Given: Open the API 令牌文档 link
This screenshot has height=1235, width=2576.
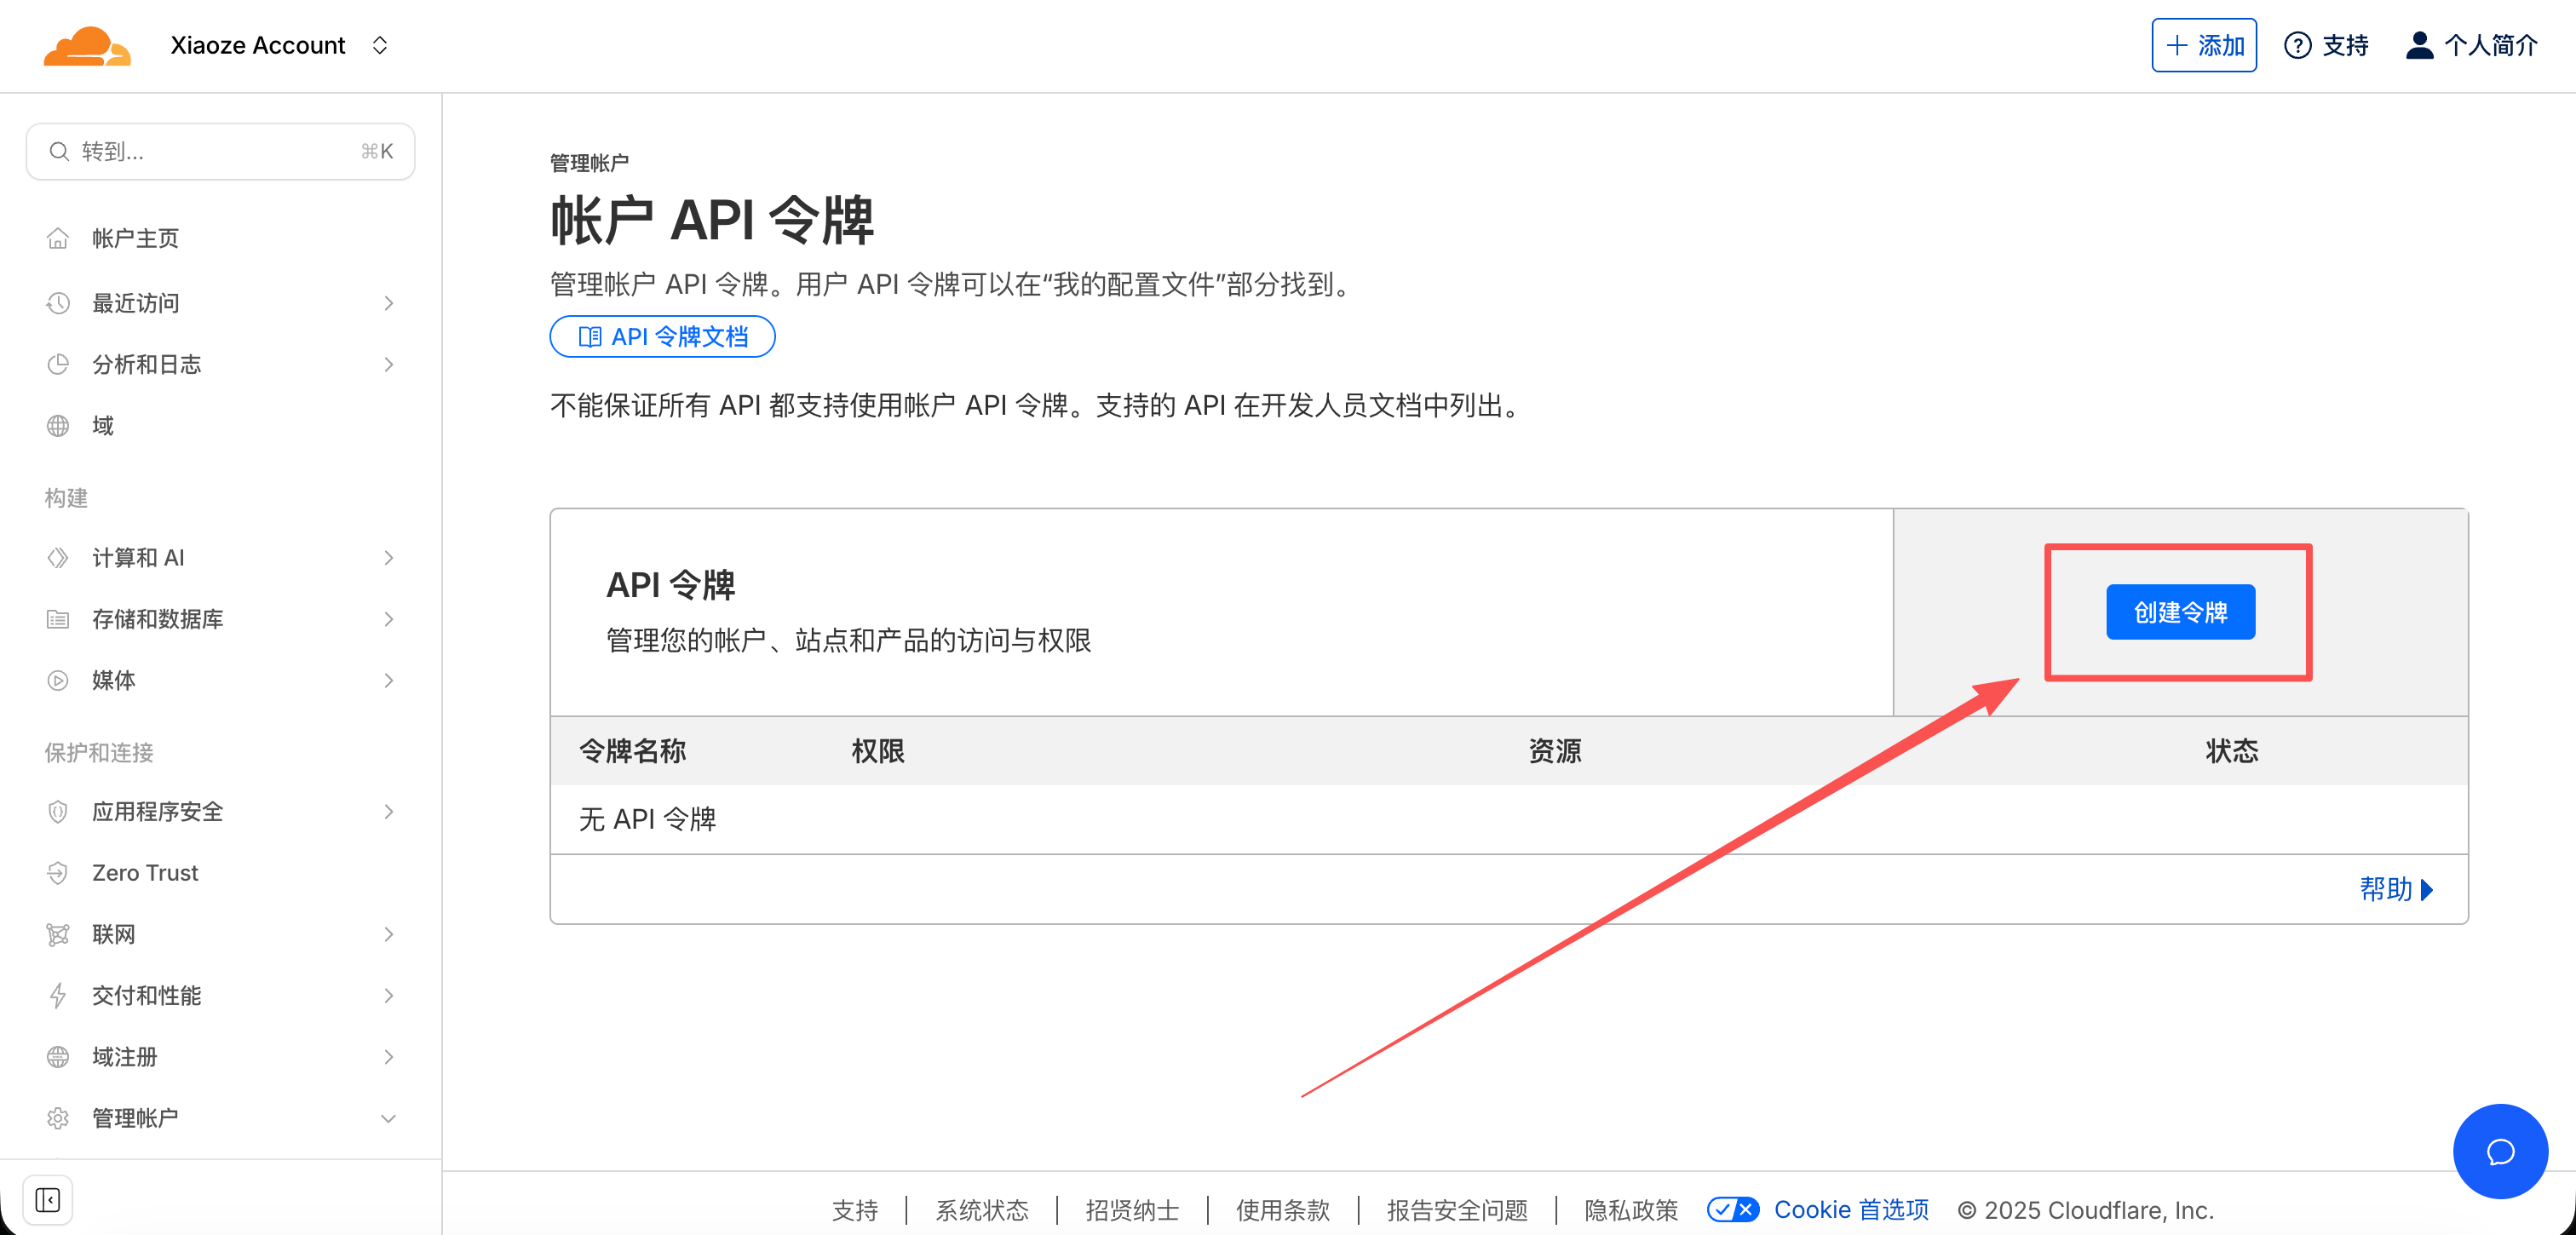Looking at the screenshot, I should 662,337.
